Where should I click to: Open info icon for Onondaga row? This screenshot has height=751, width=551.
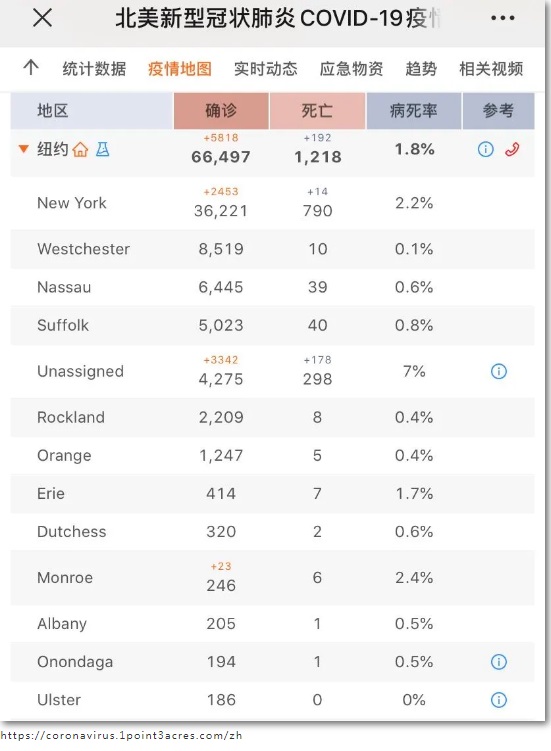point(499,662)
